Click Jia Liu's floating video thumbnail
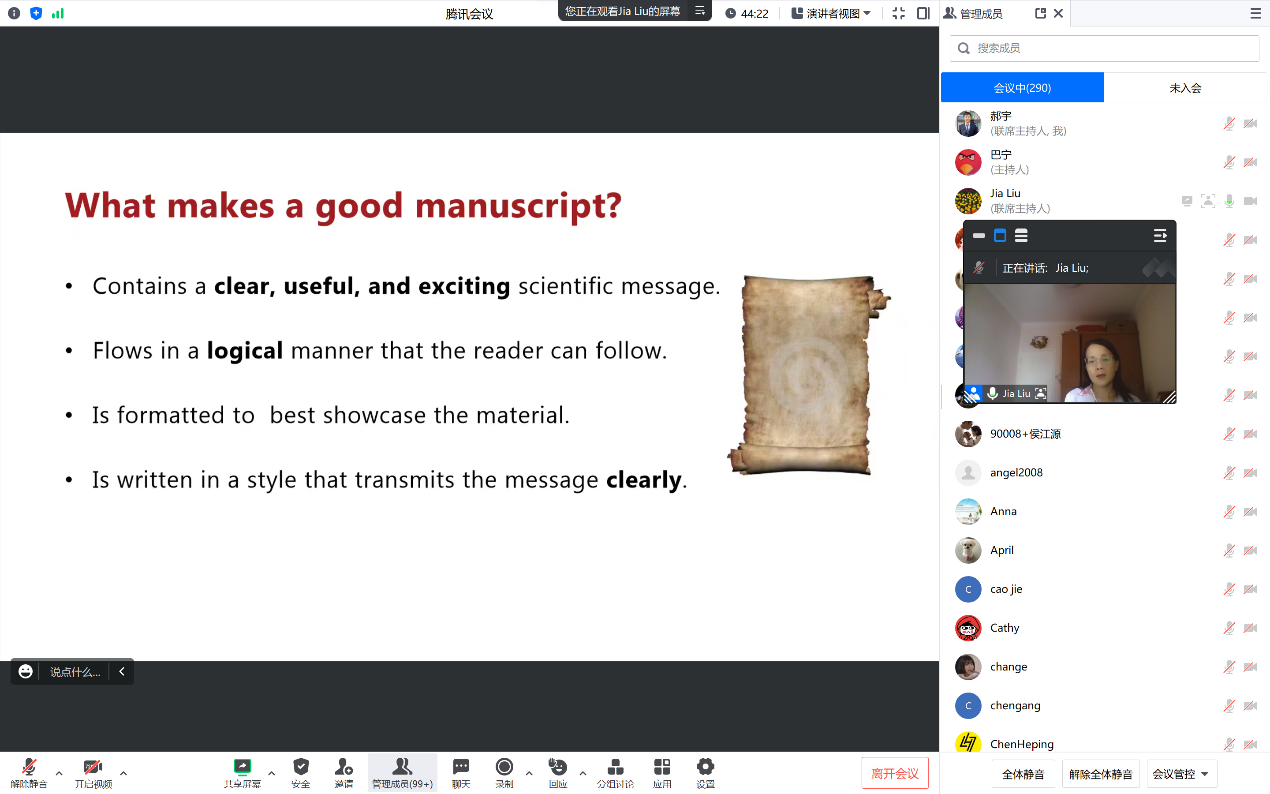The width and height of the screenshot is (1270, 794). click(x=1069, y=342)
